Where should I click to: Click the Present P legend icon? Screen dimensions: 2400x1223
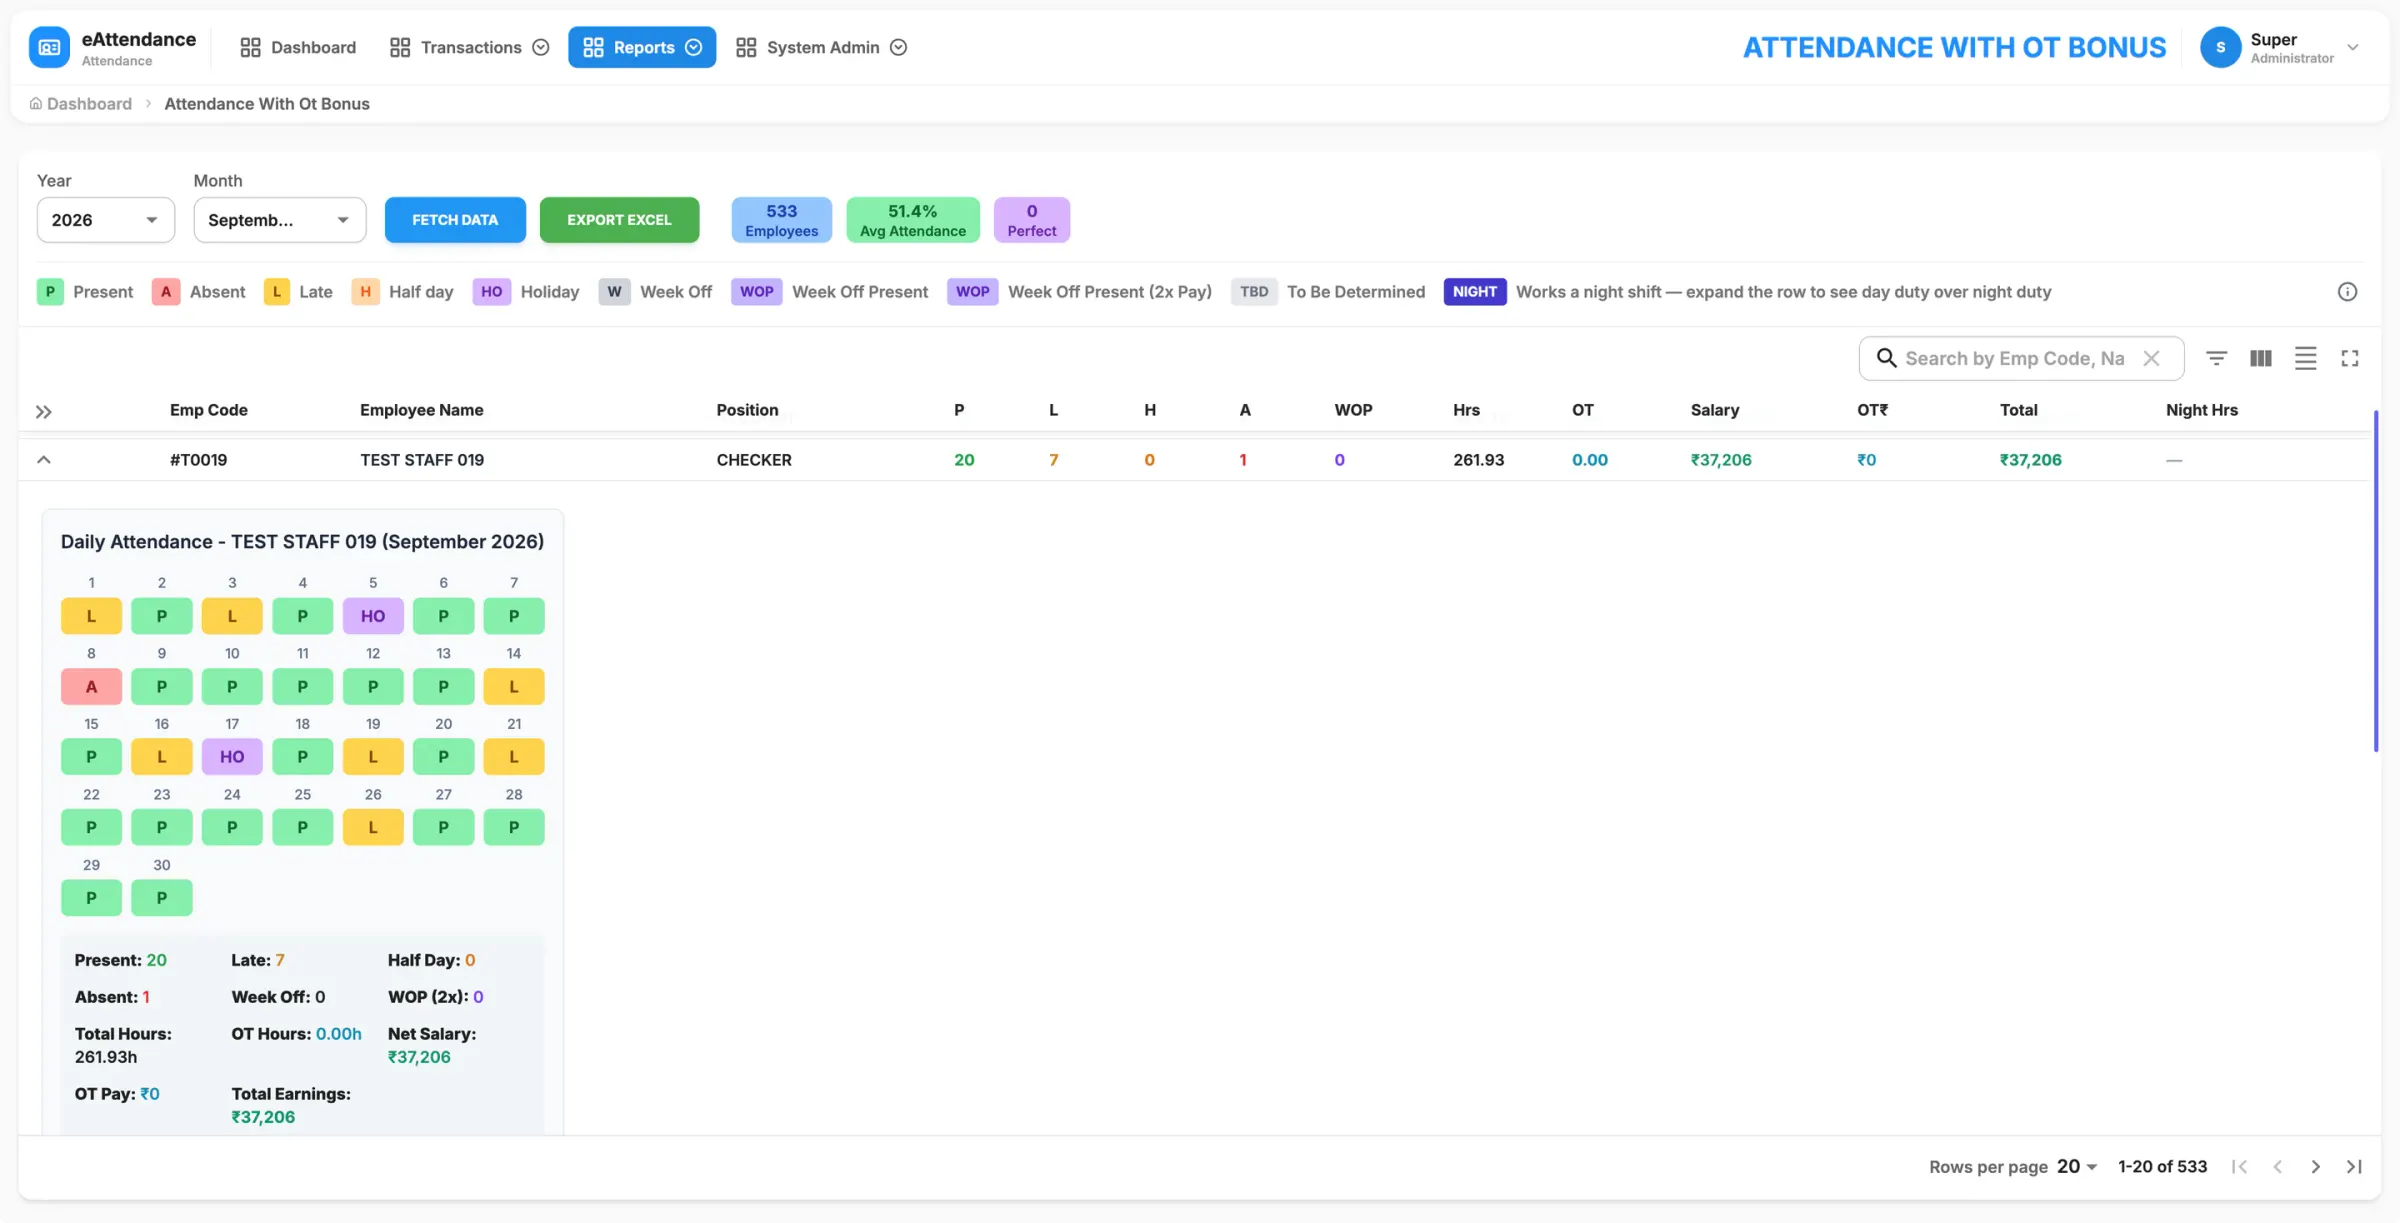(50, 292)
